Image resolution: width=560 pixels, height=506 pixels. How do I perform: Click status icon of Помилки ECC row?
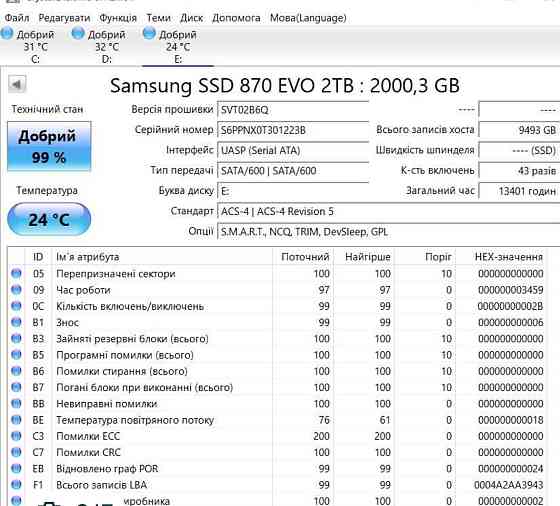(x=16, y=436)
